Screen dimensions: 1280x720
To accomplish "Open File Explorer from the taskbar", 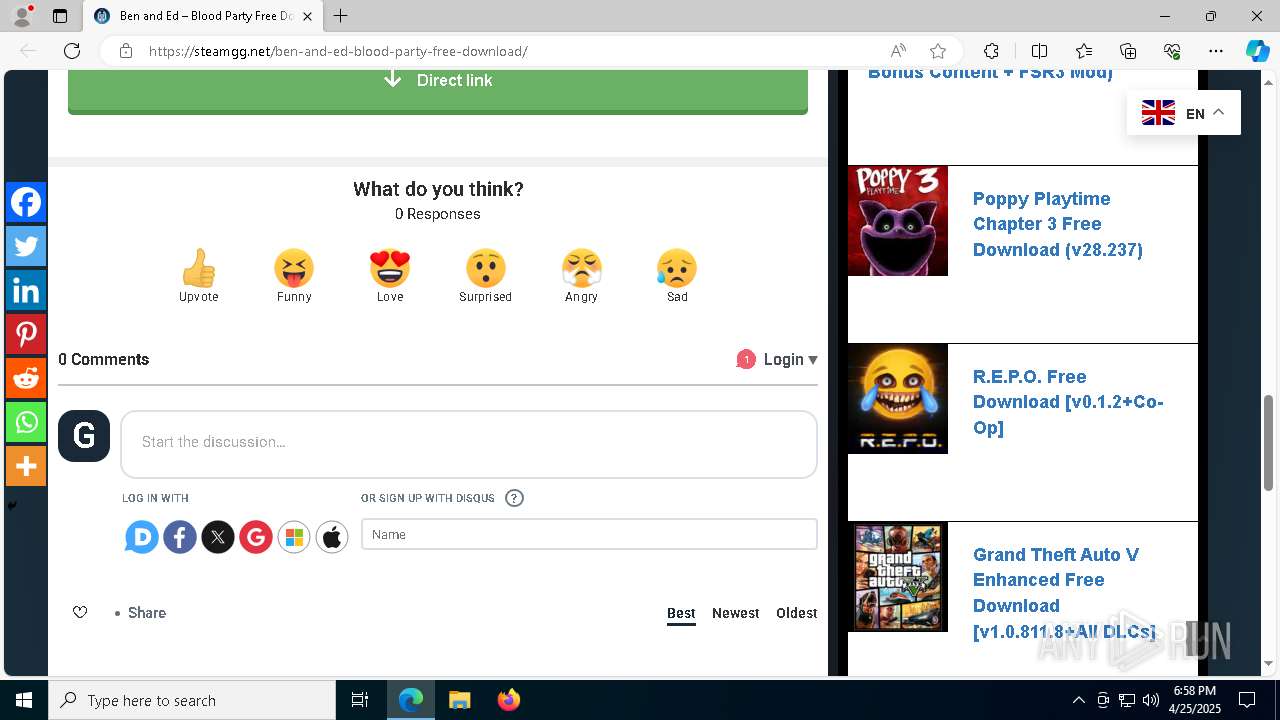I will [459, 700].
